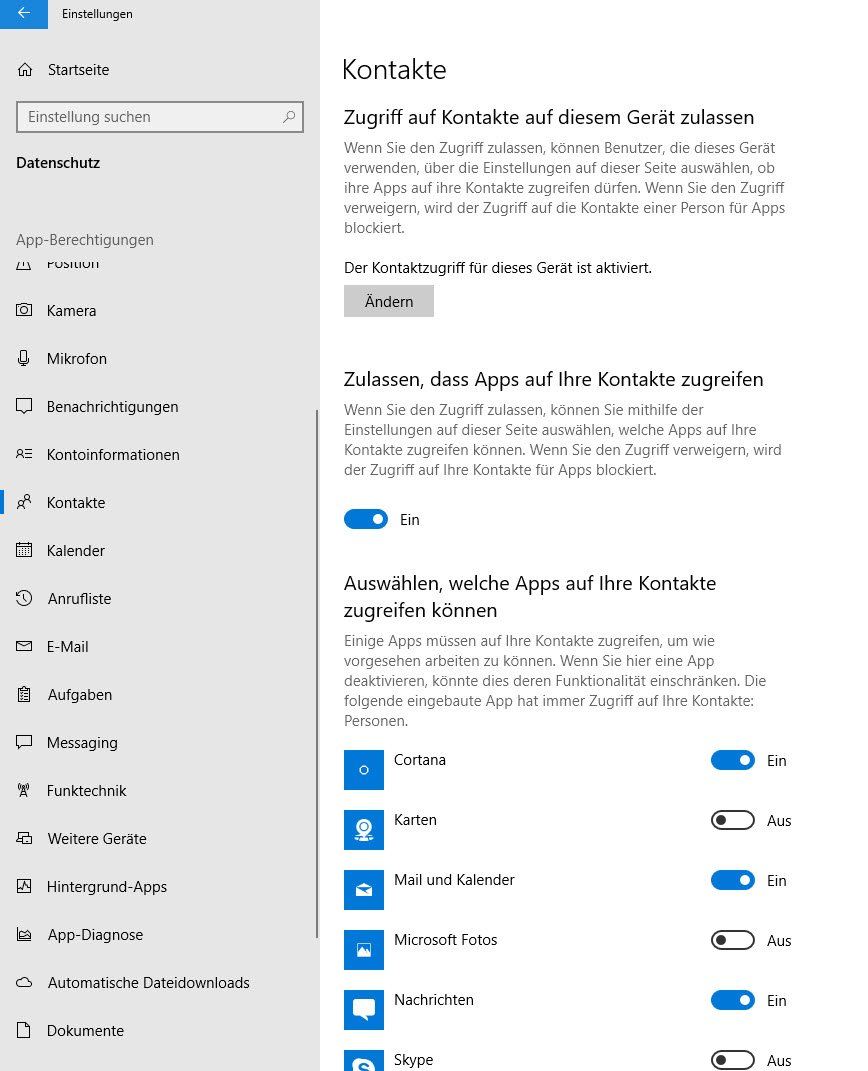Click the search magnifier icon
This screenshot has height=1071, width=868.
[x=289, y=117]
